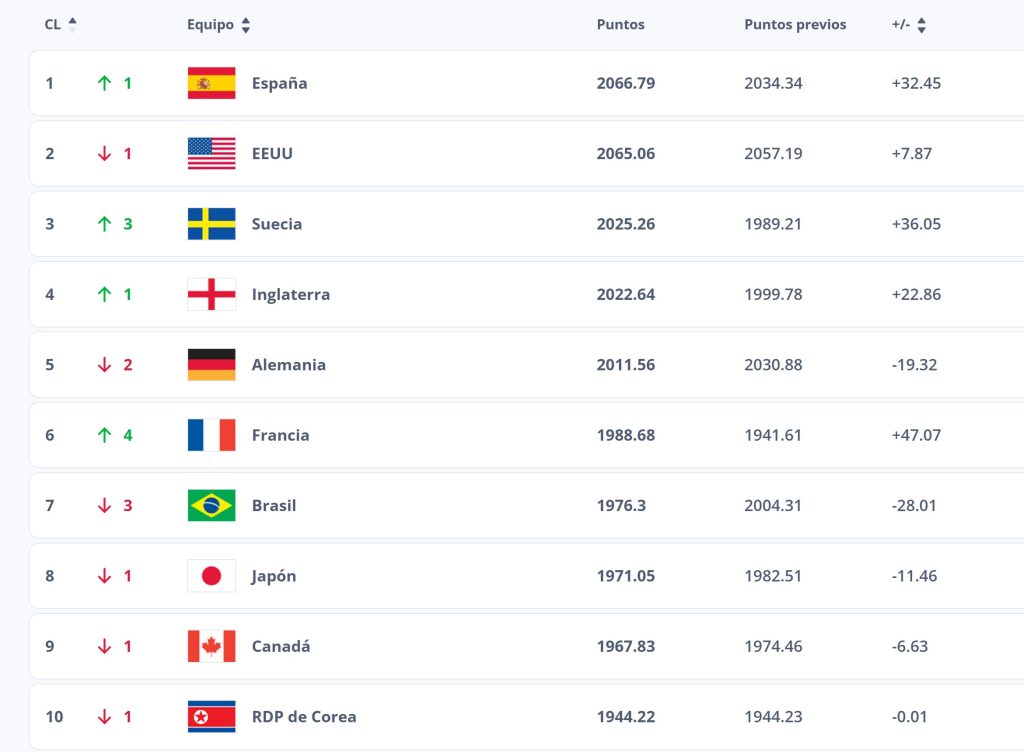Open the RDP de Corea team link

click(304, 717)
